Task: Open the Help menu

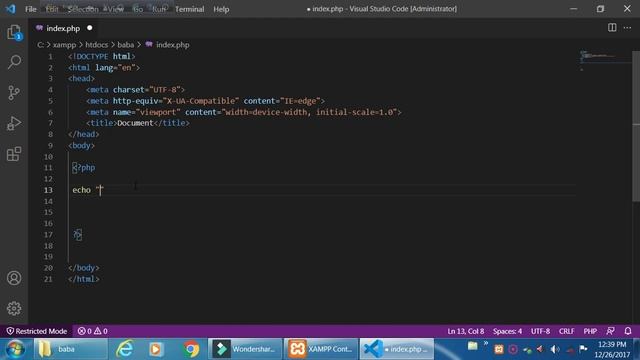Action: click(x=221, y=9)
